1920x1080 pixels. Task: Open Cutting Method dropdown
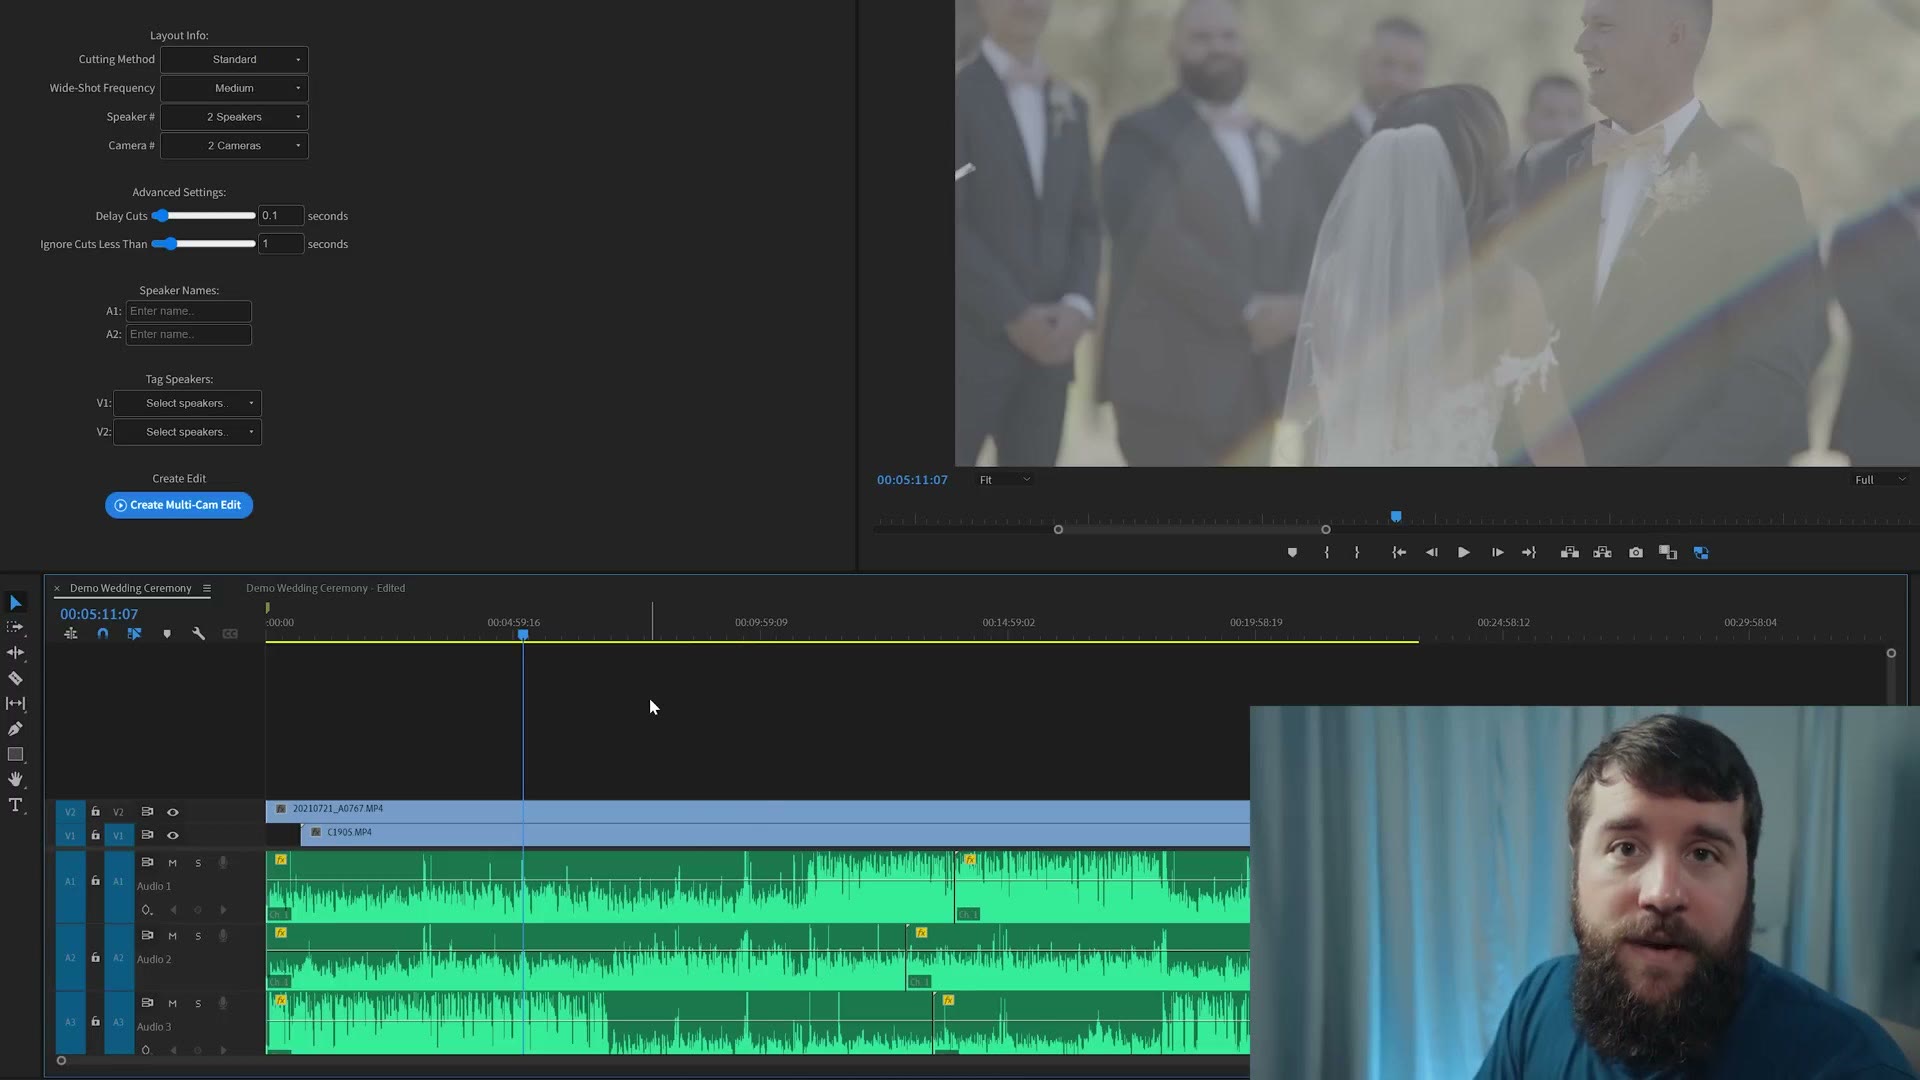pos(234,60)
